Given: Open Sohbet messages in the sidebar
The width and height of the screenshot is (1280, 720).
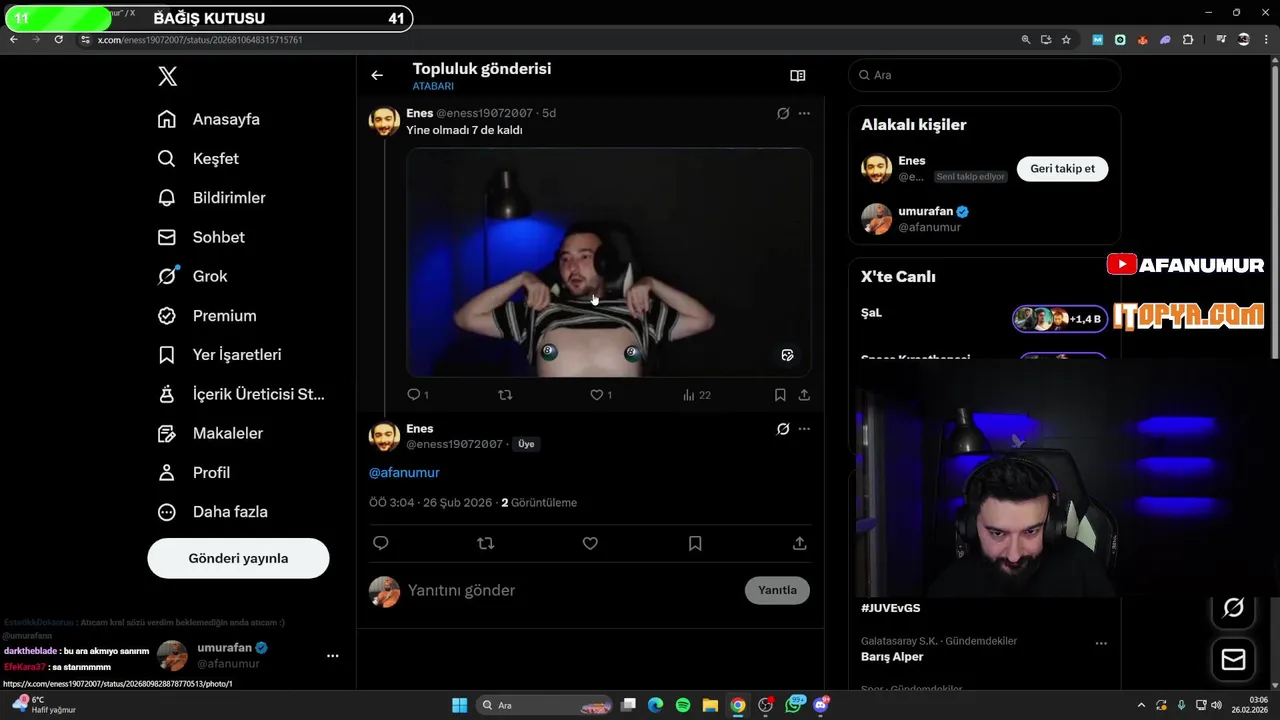Looking at the screenshot, I should tap(201, 237).
